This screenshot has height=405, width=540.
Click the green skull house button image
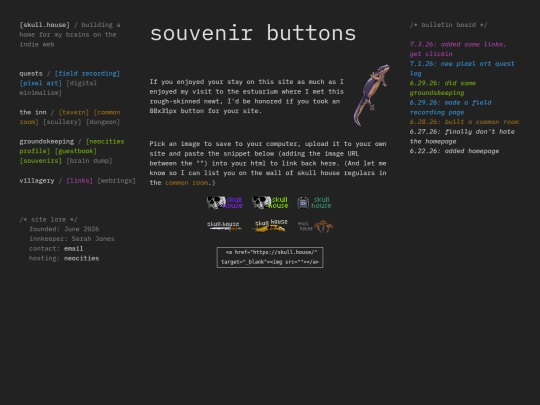click(270, 202)
